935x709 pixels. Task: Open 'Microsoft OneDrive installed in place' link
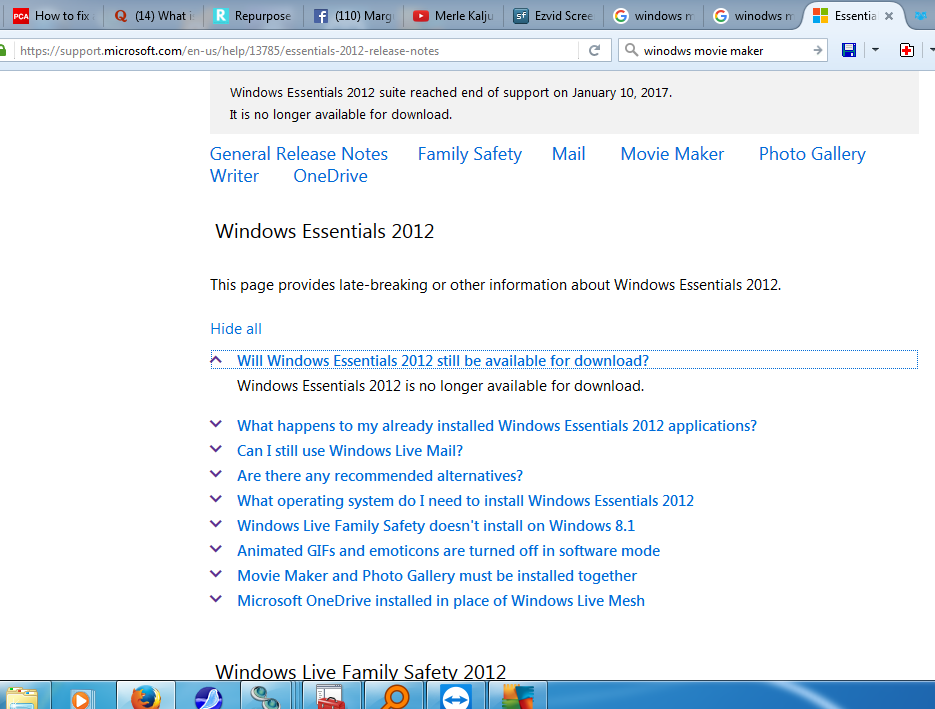[x=441, y=601]
